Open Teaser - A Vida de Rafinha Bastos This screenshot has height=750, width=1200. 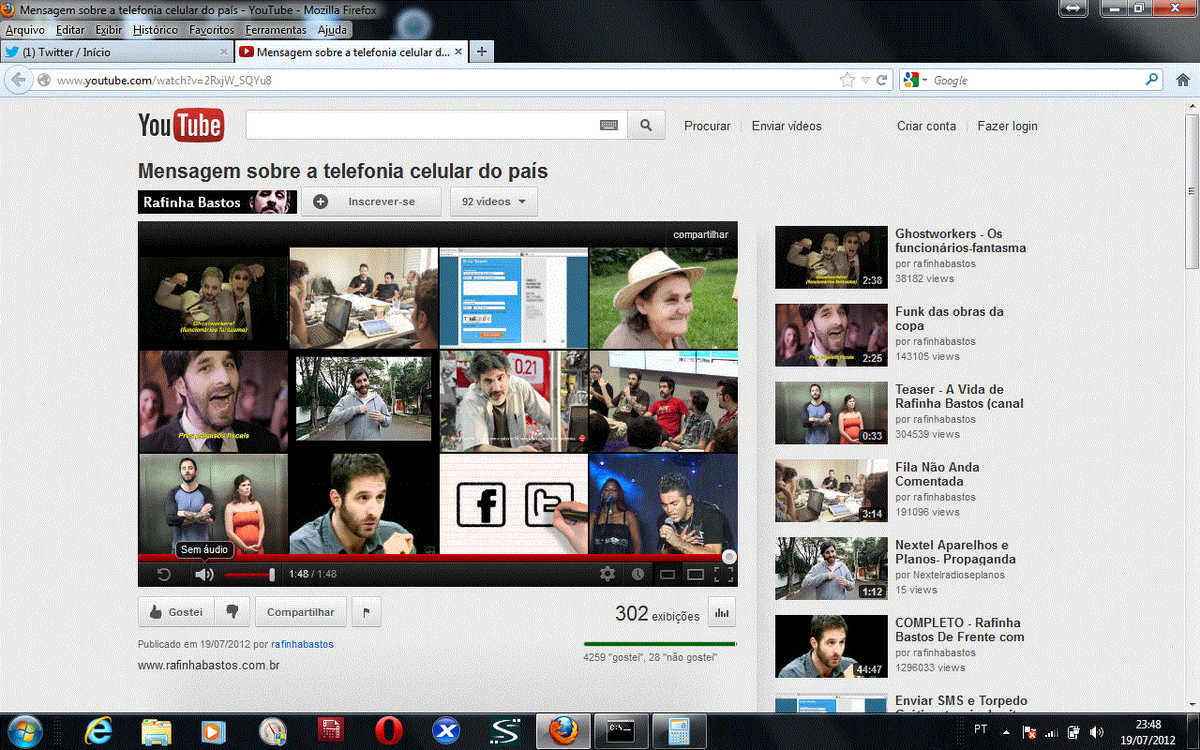click(831, 413)
